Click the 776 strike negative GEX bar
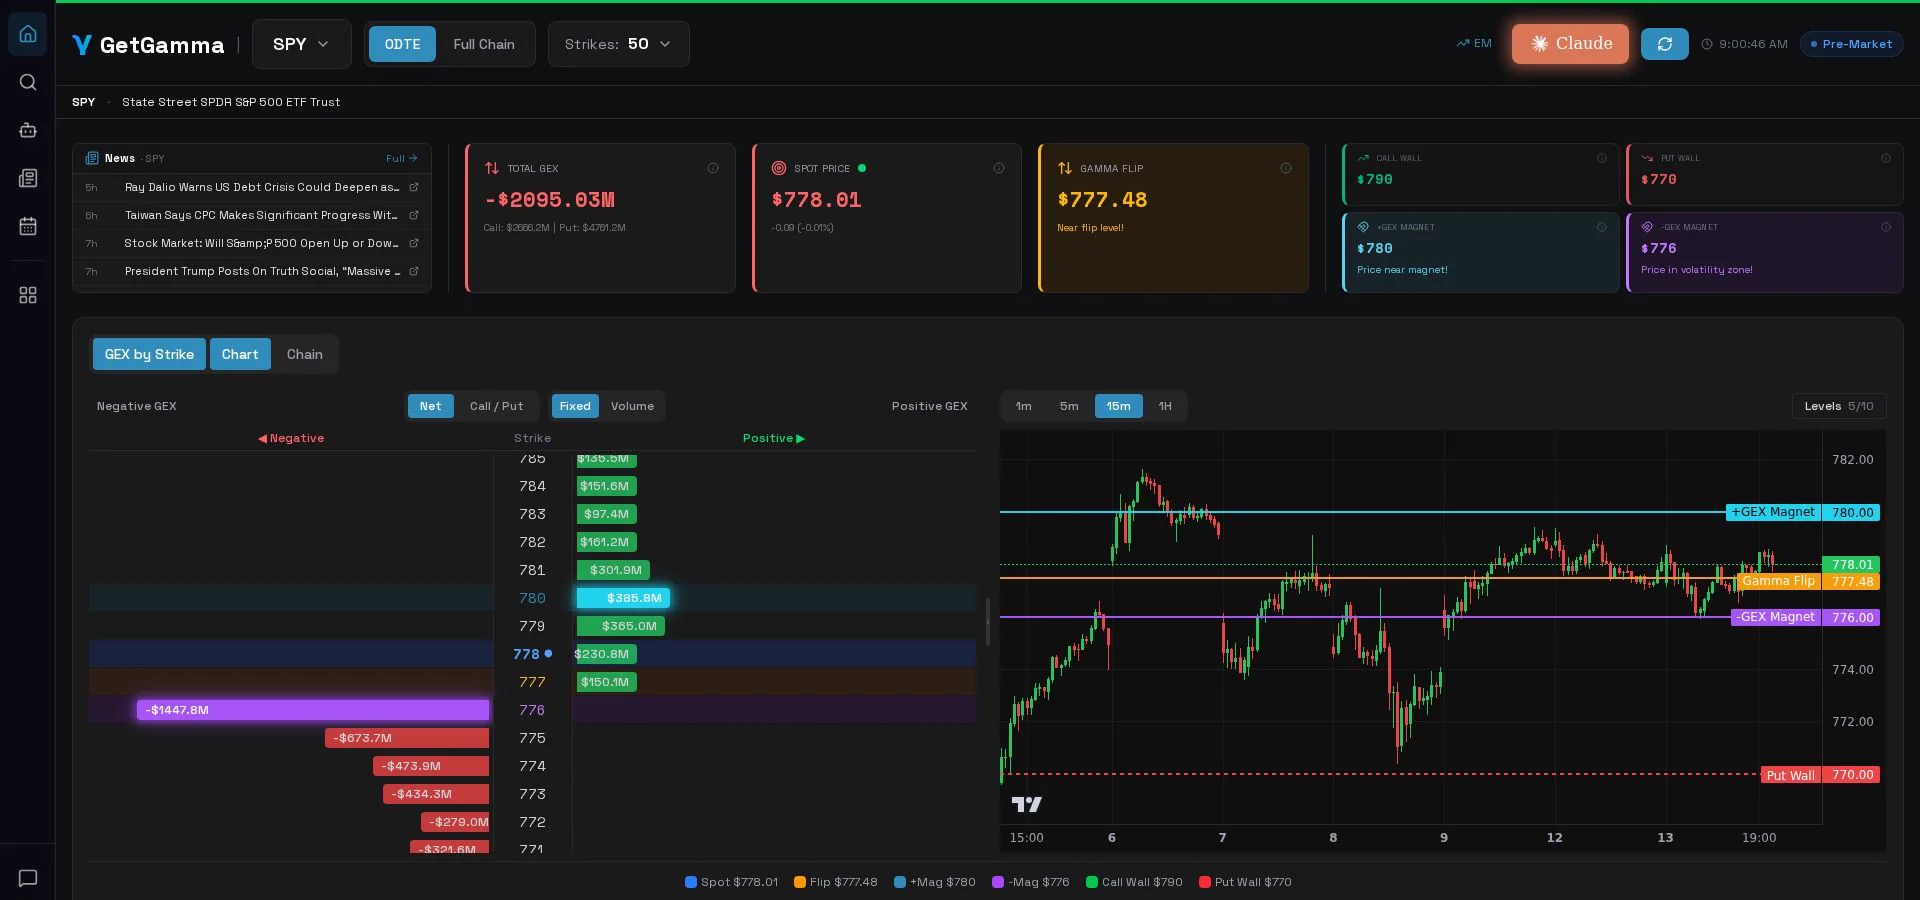 pyautogui.click(x=313, y=710)
